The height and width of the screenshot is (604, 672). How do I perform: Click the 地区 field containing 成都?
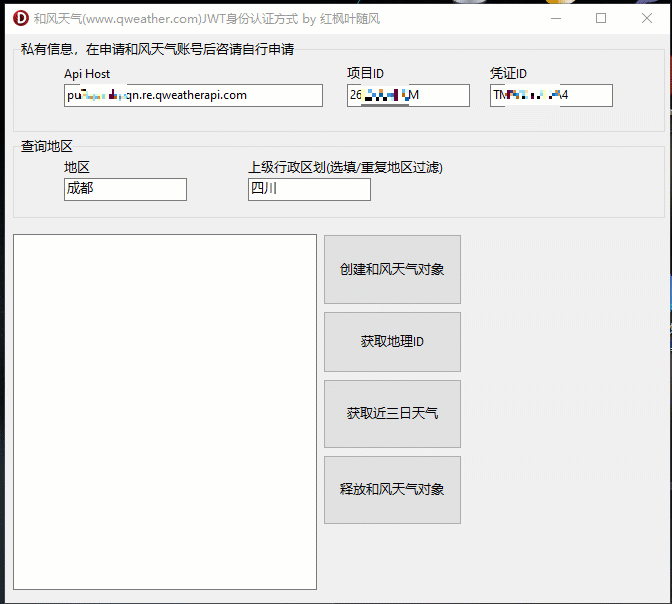coord(125,189)
